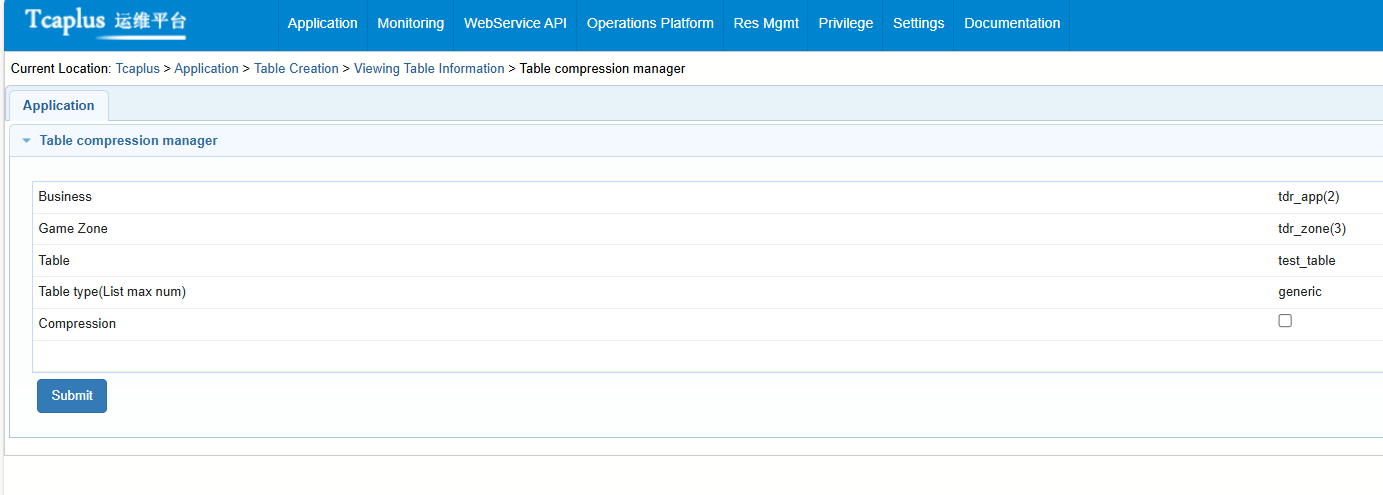Screen dimensions: 1383x495
Task: Click the Table compression manager breadcrumb text
Action: tap(602, 69)
